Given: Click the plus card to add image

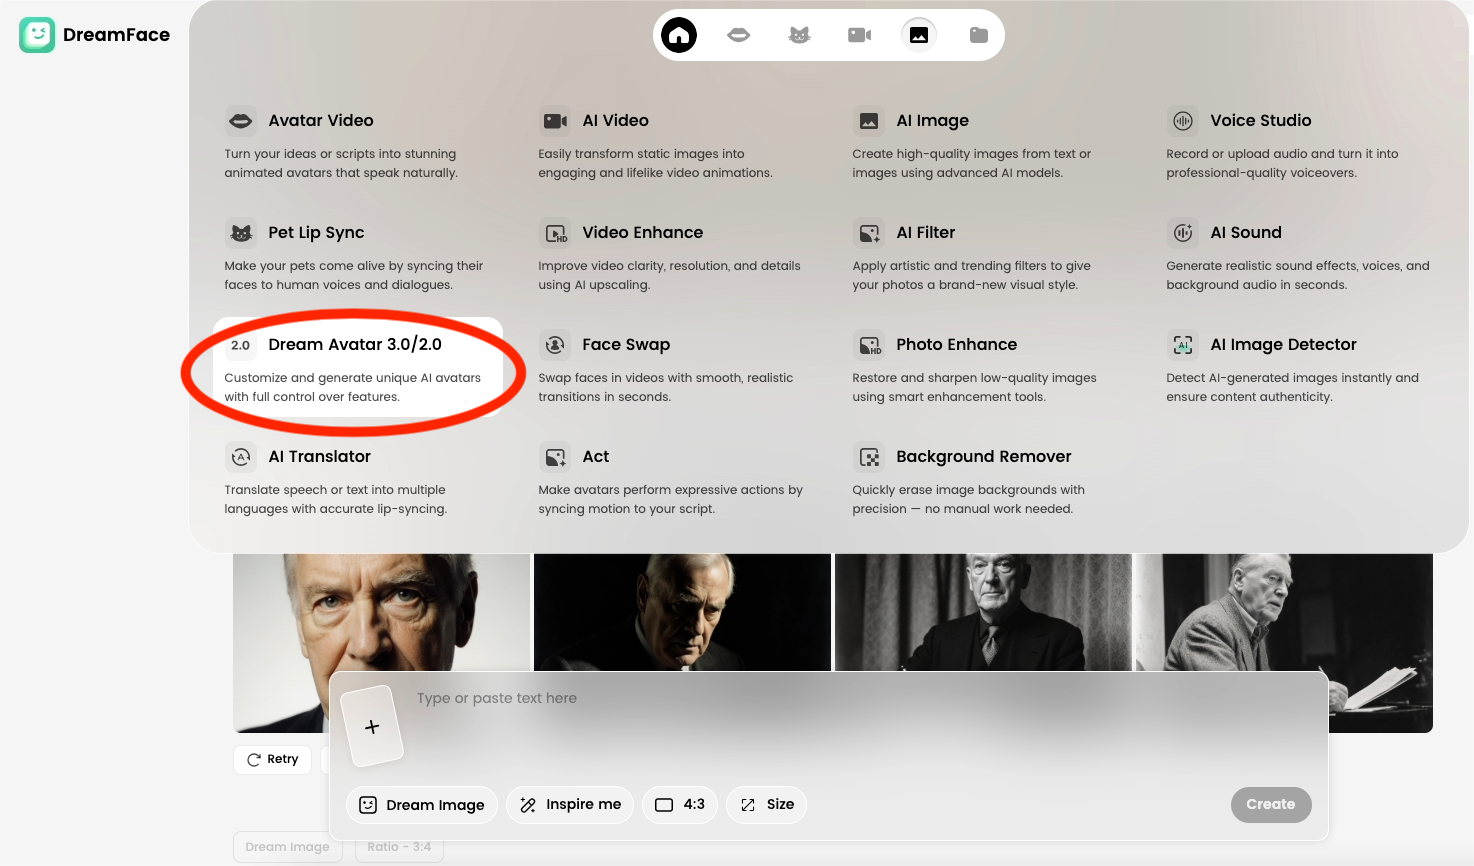Looking at the screenshot, I should click(372, 727).
